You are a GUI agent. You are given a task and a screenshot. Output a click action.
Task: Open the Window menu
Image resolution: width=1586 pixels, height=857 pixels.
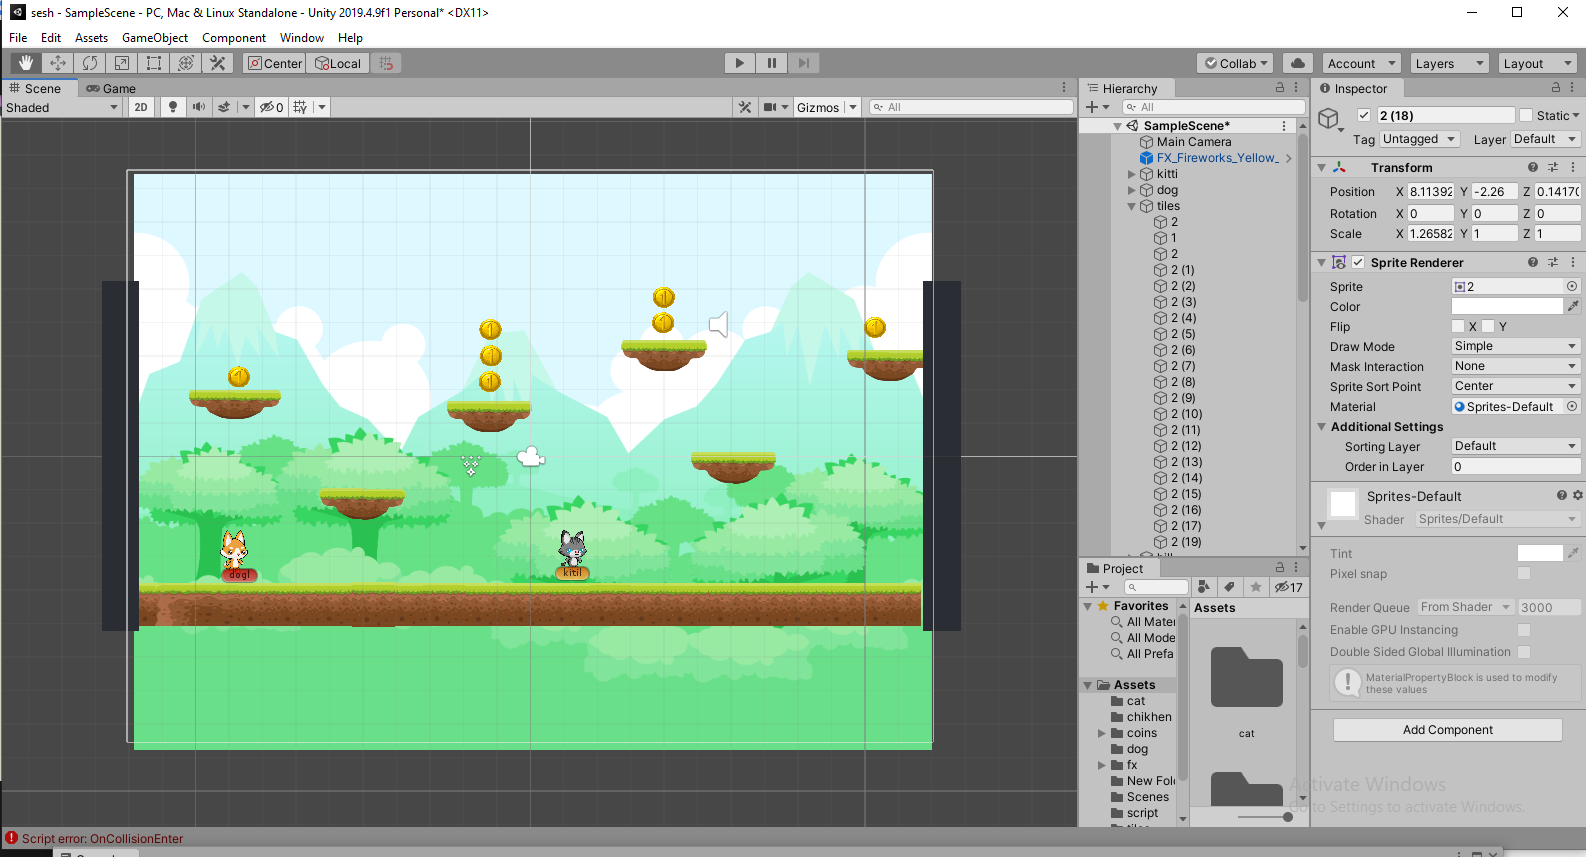click(x=302, y=37)
